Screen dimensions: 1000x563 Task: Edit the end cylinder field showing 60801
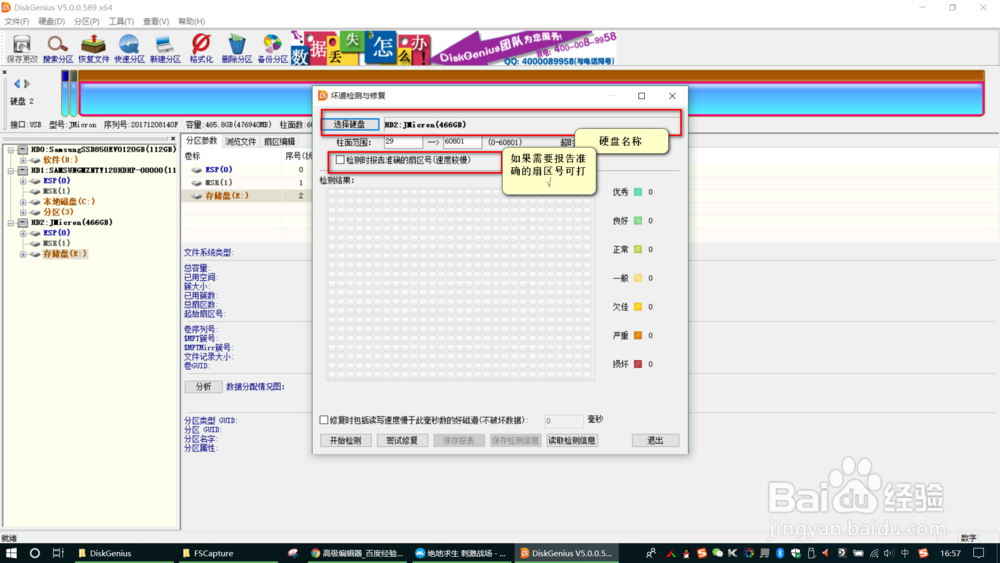coord(462,142)
